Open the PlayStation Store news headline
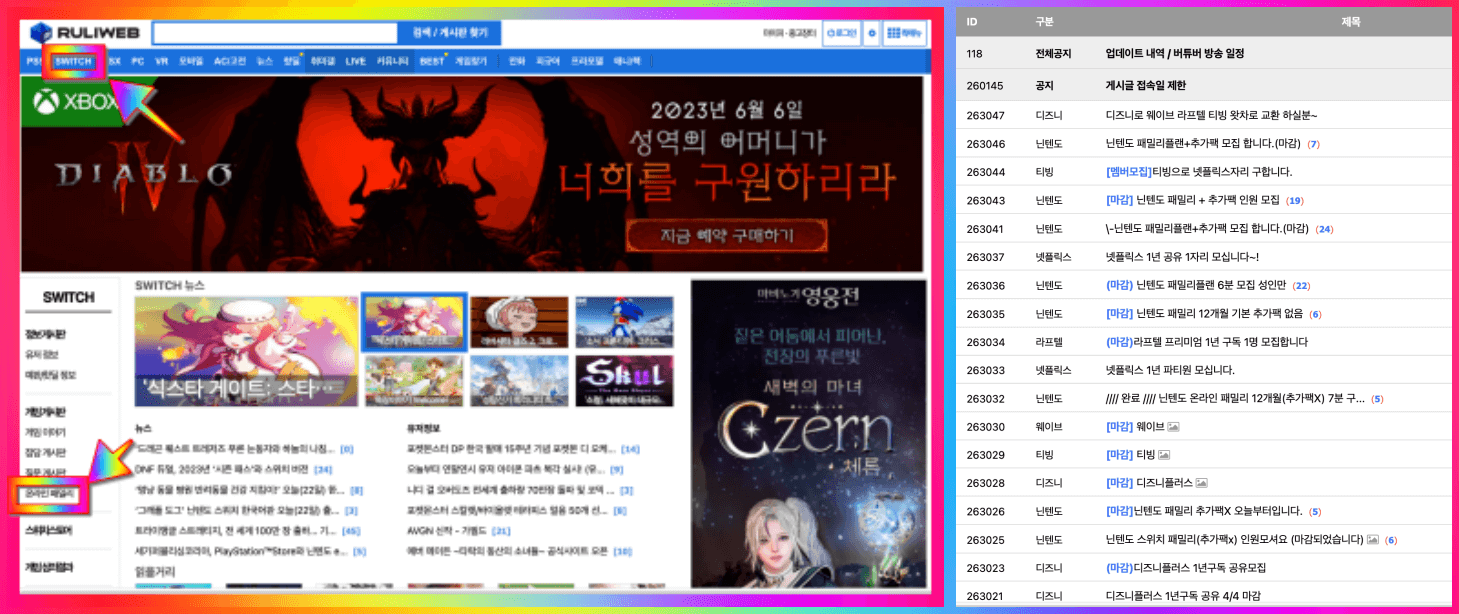The height and width of the screenshot is (614, 1459). coord(240,551)
